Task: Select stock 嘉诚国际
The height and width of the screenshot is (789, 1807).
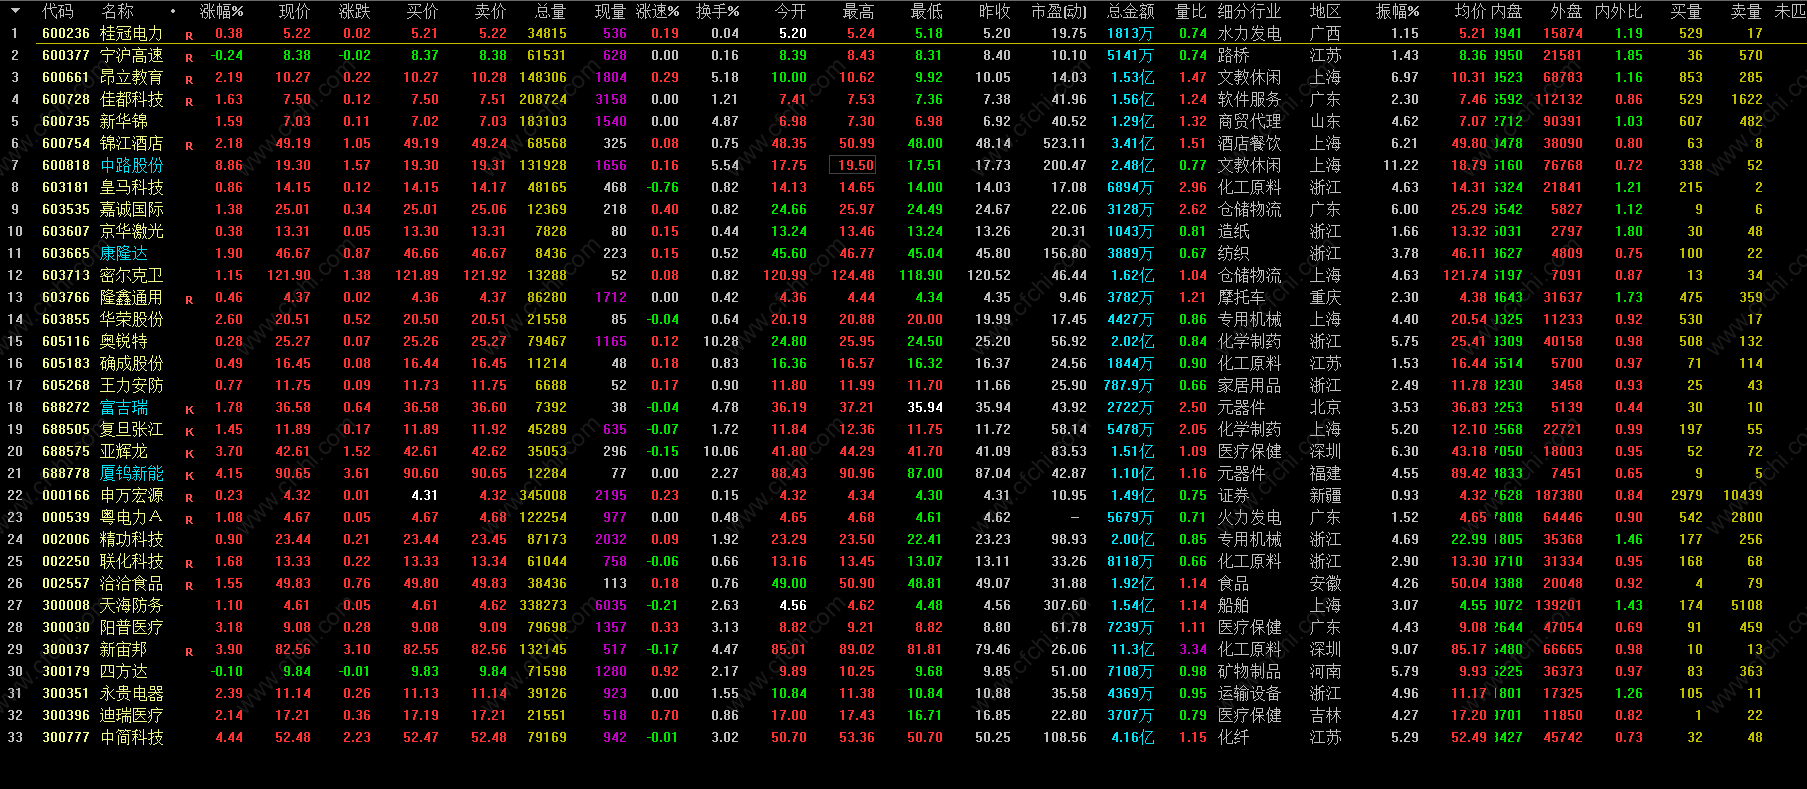Action: tap(131, 209)
